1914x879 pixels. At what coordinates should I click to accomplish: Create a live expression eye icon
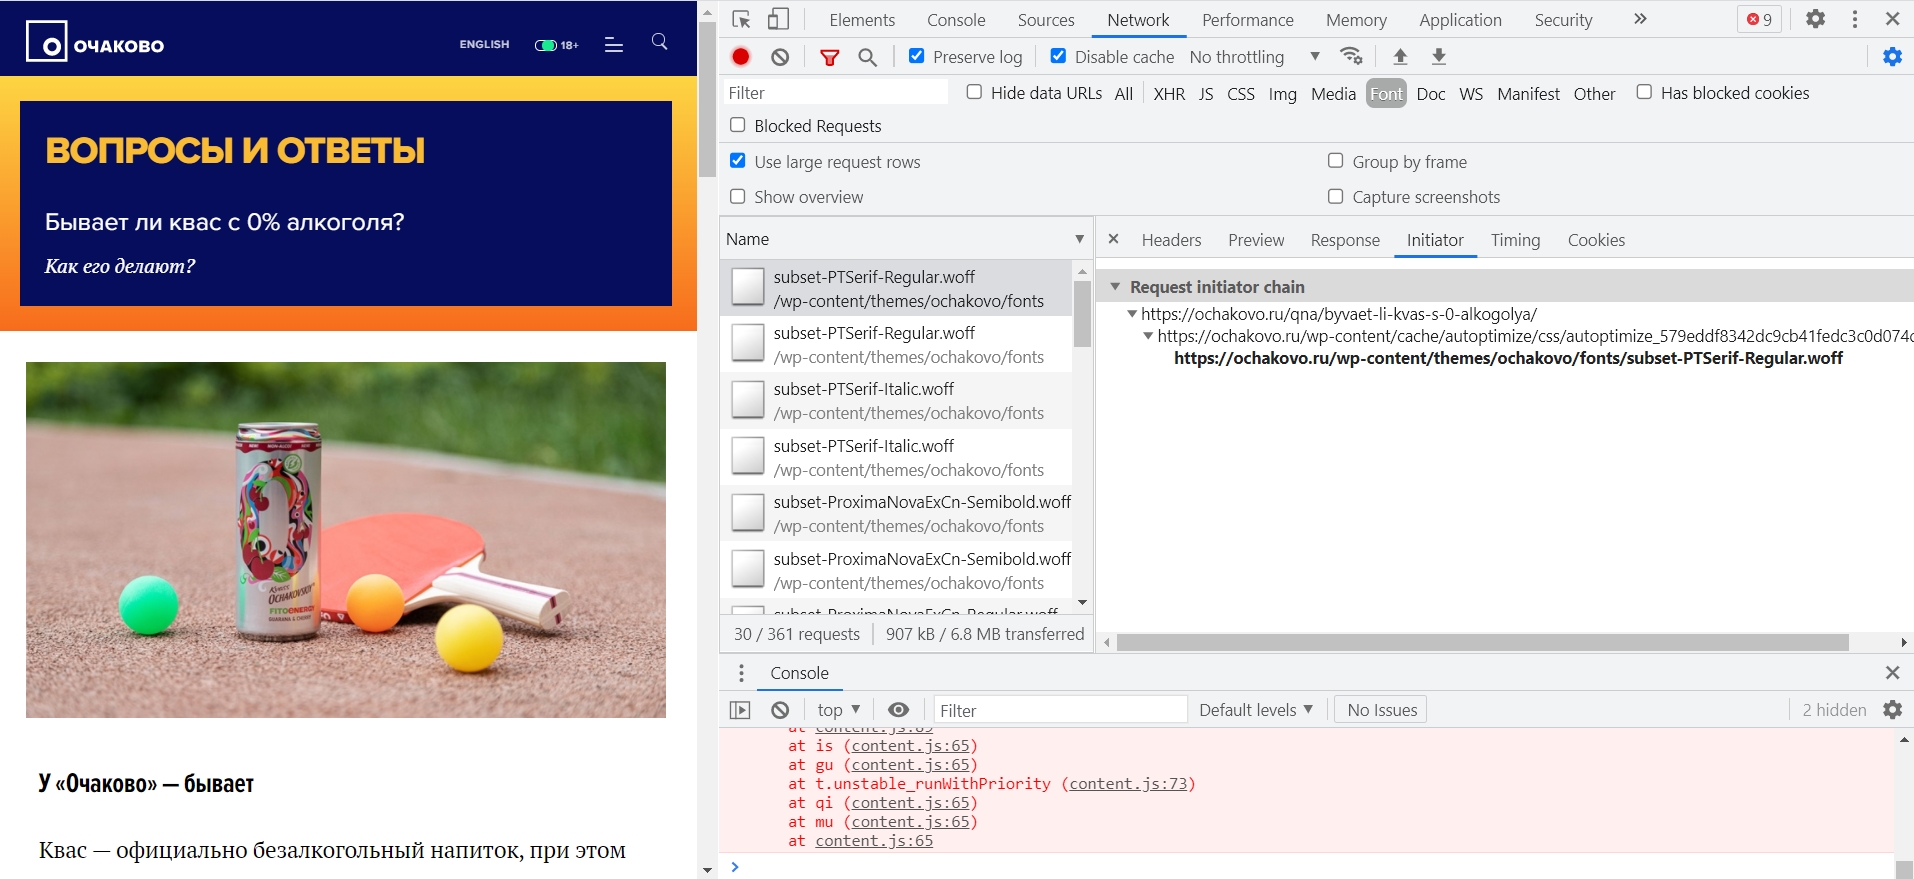899,710
